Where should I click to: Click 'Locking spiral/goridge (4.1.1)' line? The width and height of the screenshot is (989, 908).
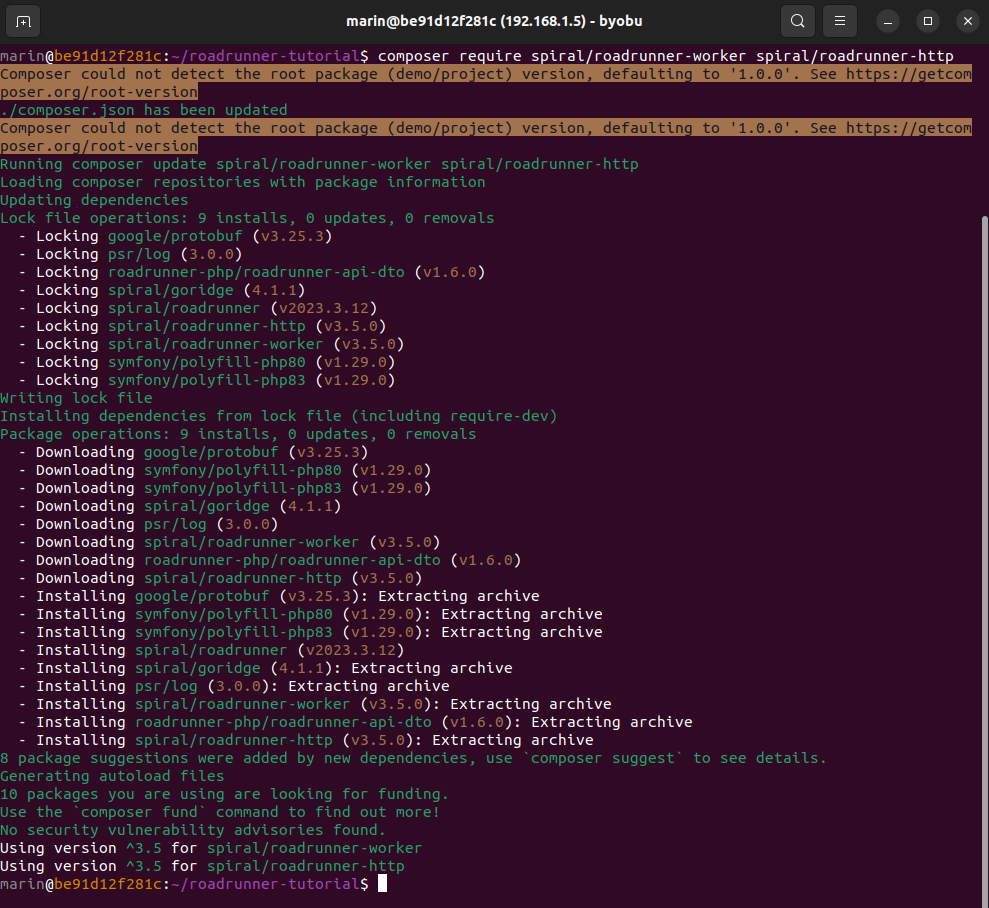coord(162,290)
